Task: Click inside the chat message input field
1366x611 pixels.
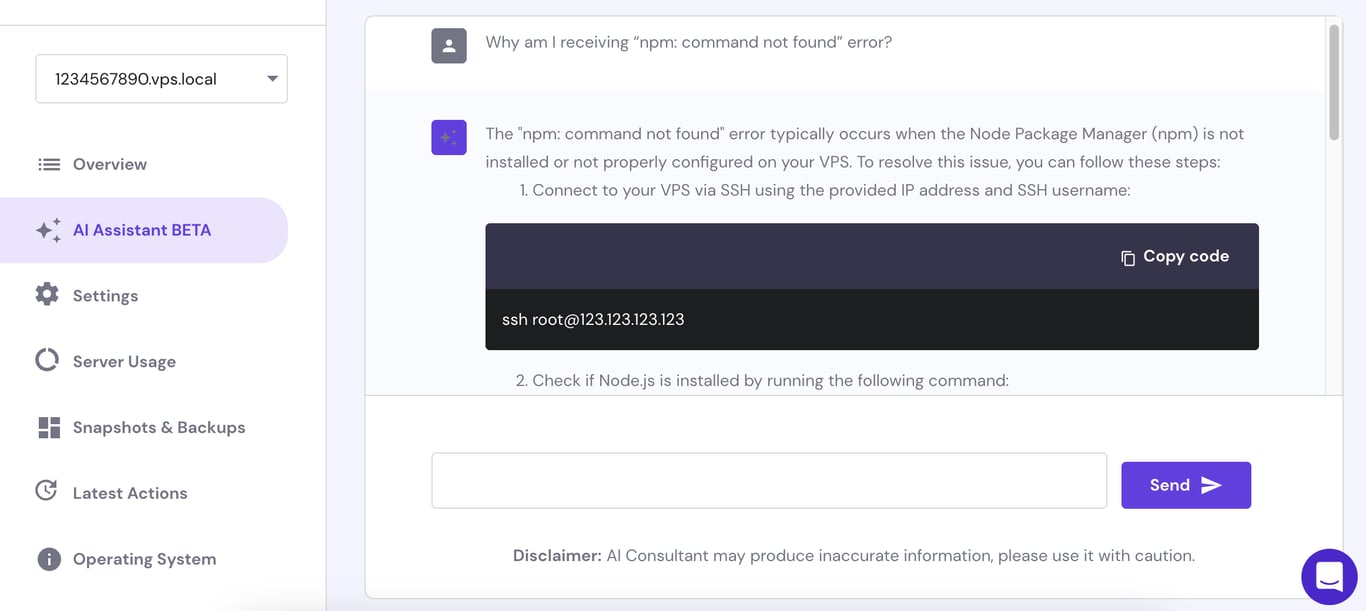Action: pyautogui.click(x=768, y=481)
